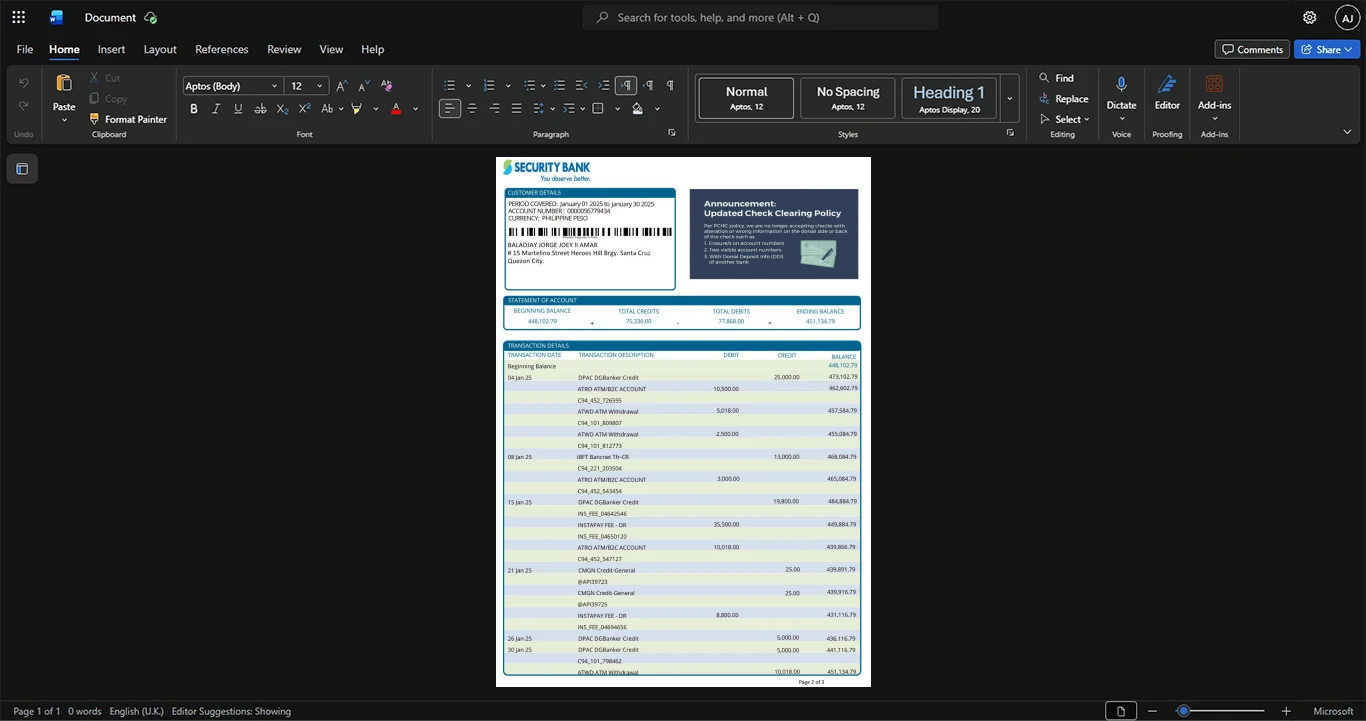Click Undo in the ribbon
Image resolution: width=1366 pixels, height=721 pixels.
pyautogui.click(x=24, y=82)
